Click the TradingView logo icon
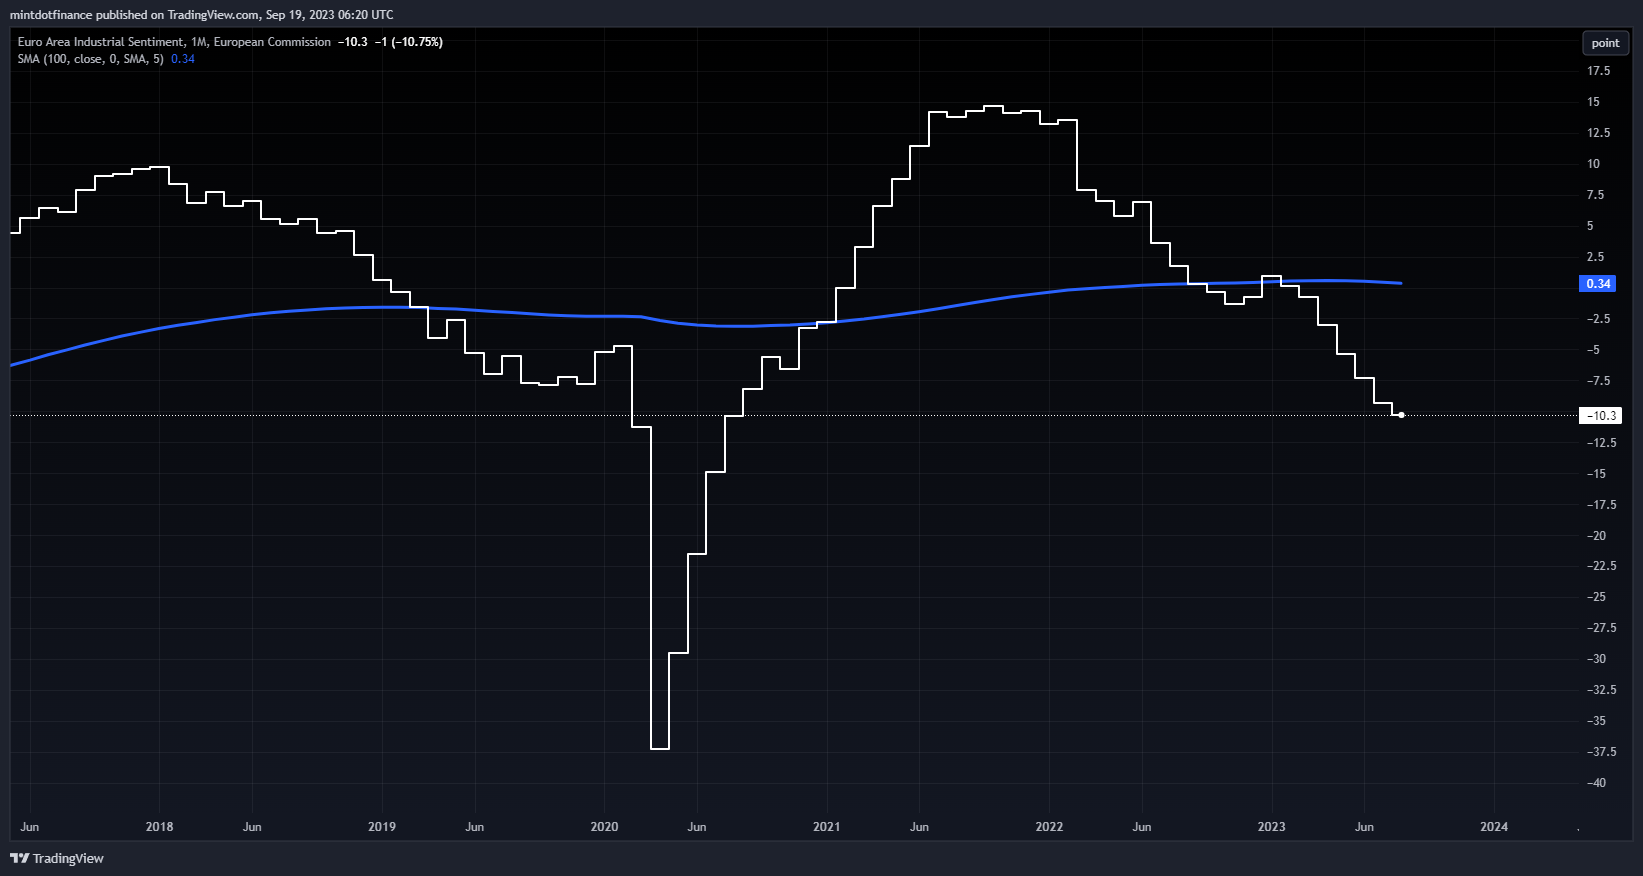The width and height of the screenshot is (1643, 876). point(19,858)
